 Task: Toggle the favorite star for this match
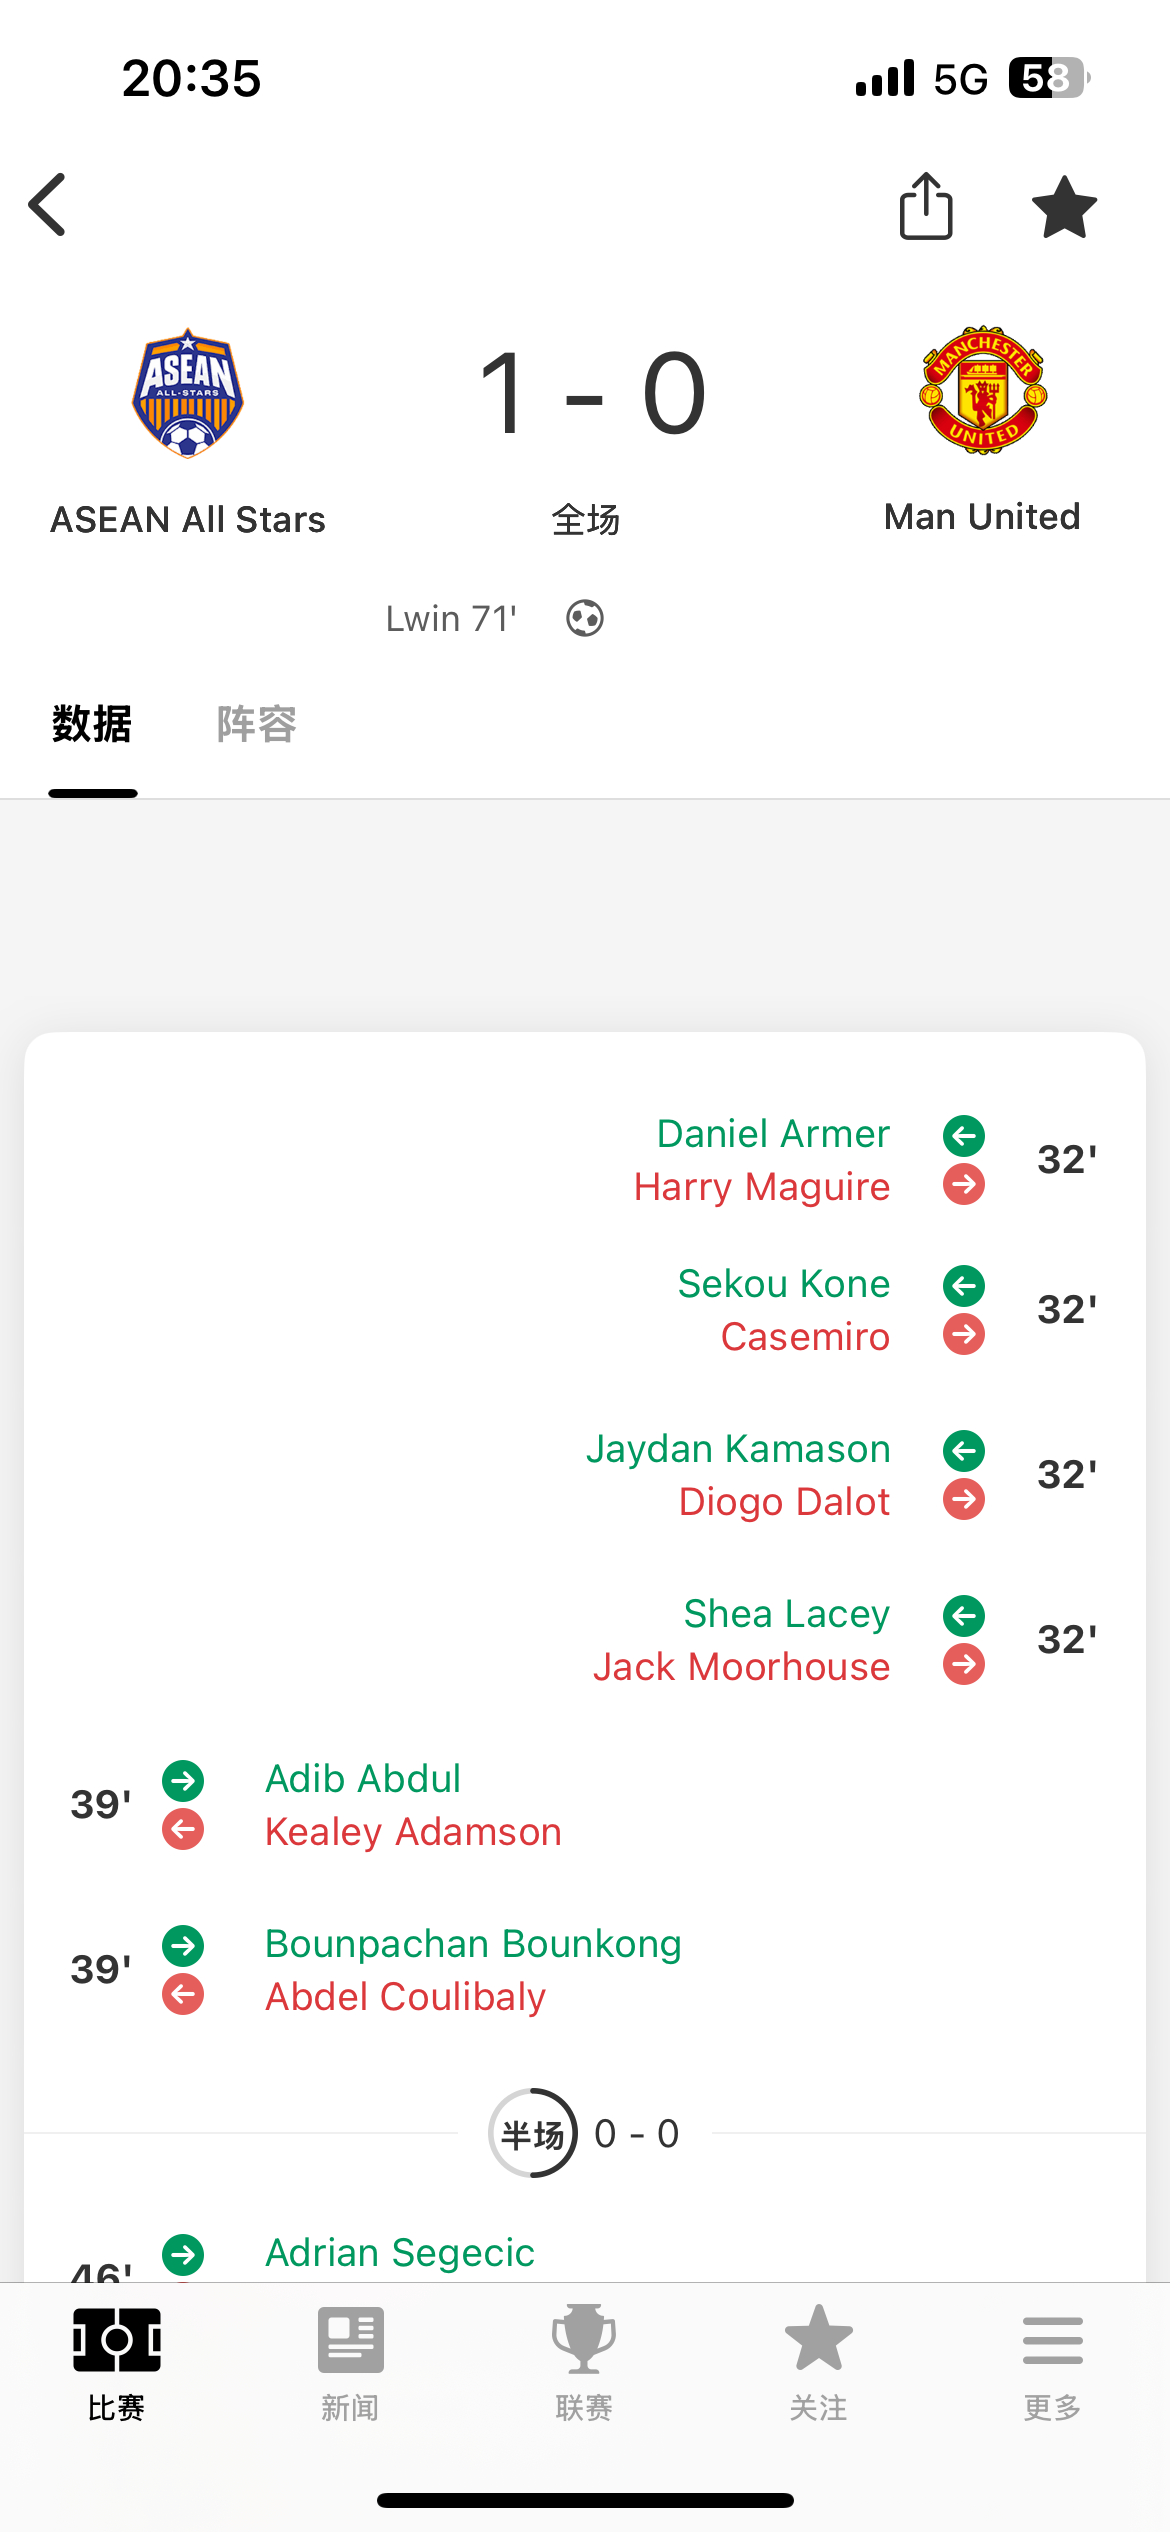pyautogui.click(x=1064, y=207)
